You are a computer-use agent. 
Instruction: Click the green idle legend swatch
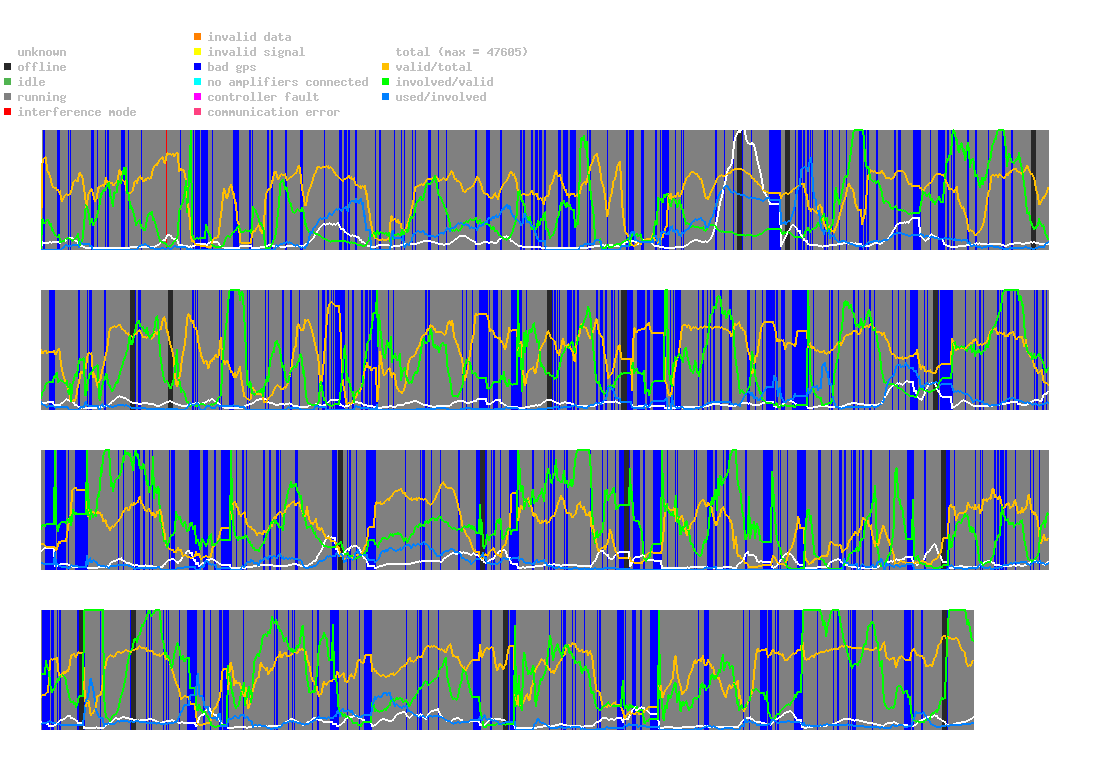tap(8, 82)
